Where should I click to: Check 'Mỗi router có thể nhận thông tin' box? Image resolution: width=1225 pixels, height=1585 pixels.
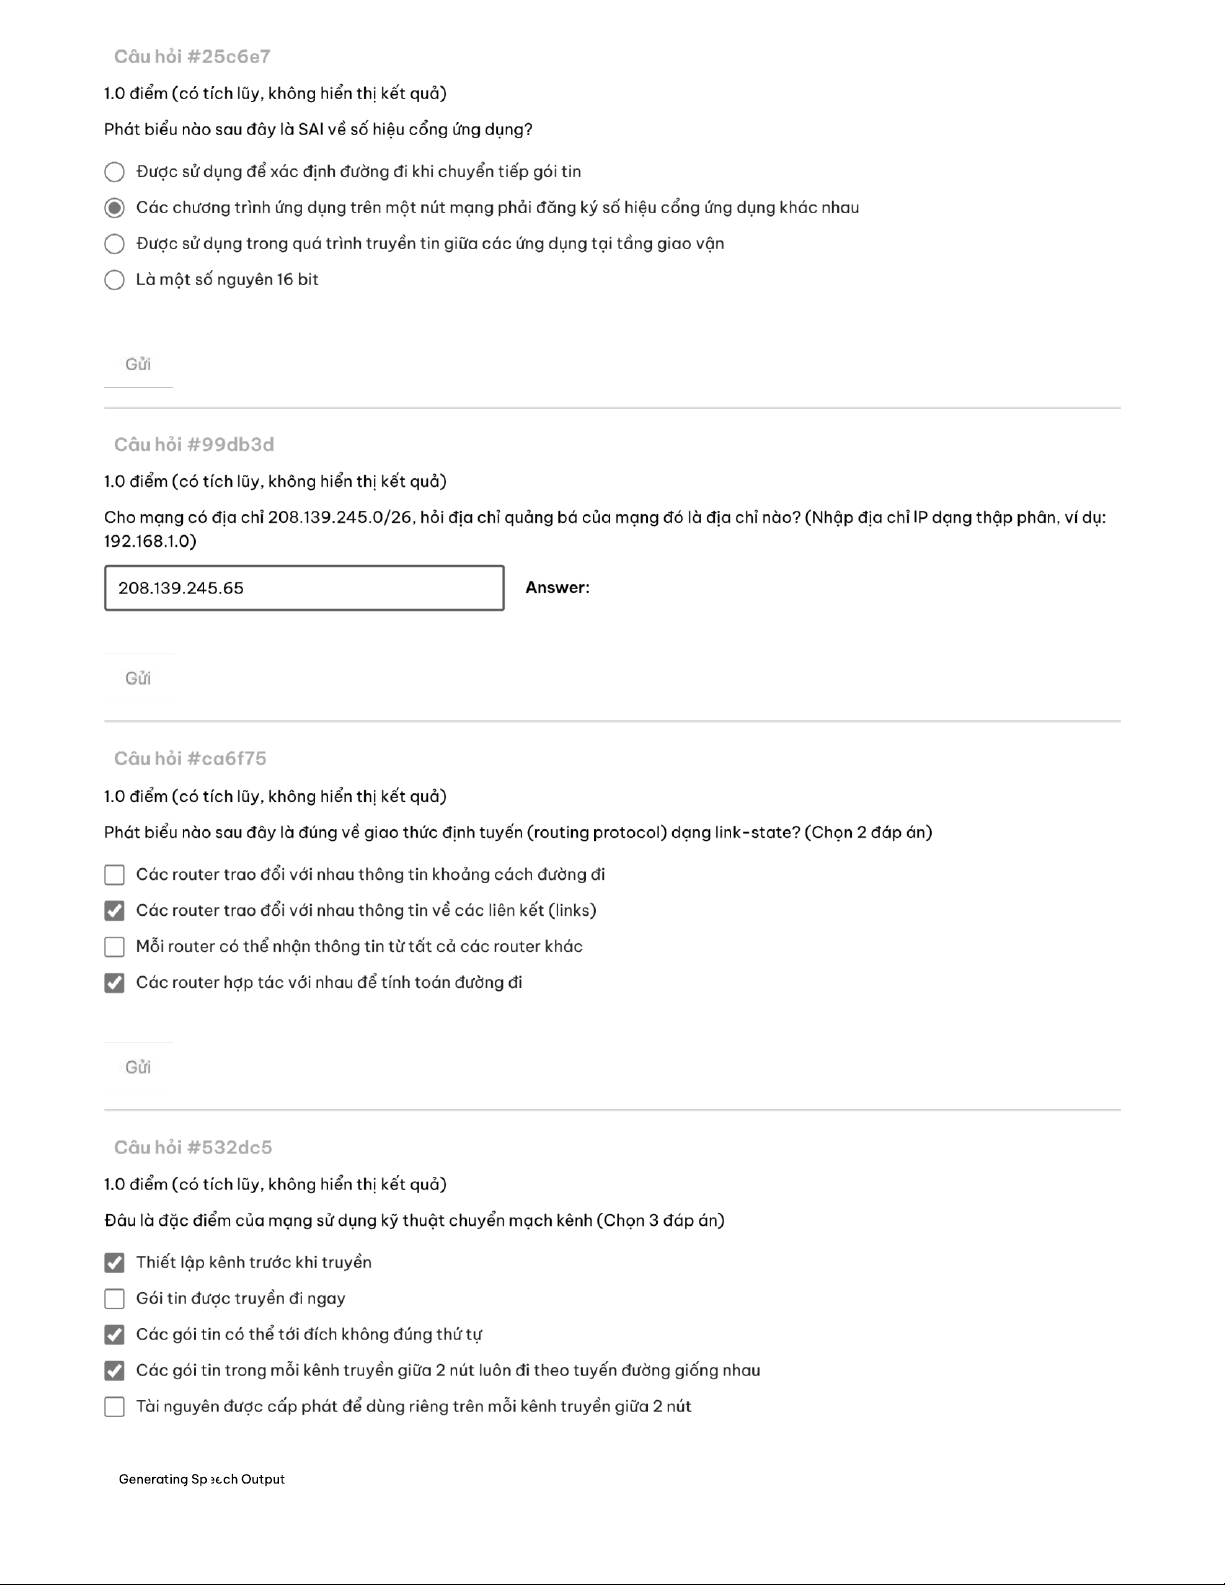click(115, 947)
